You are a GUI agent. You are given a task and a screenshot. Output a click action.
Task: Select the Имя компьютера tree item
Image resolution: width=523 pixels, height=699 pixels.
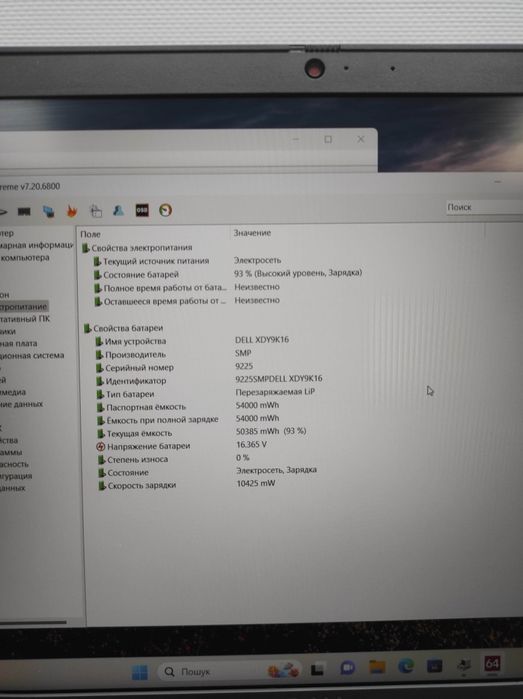[x=25, y=258]
